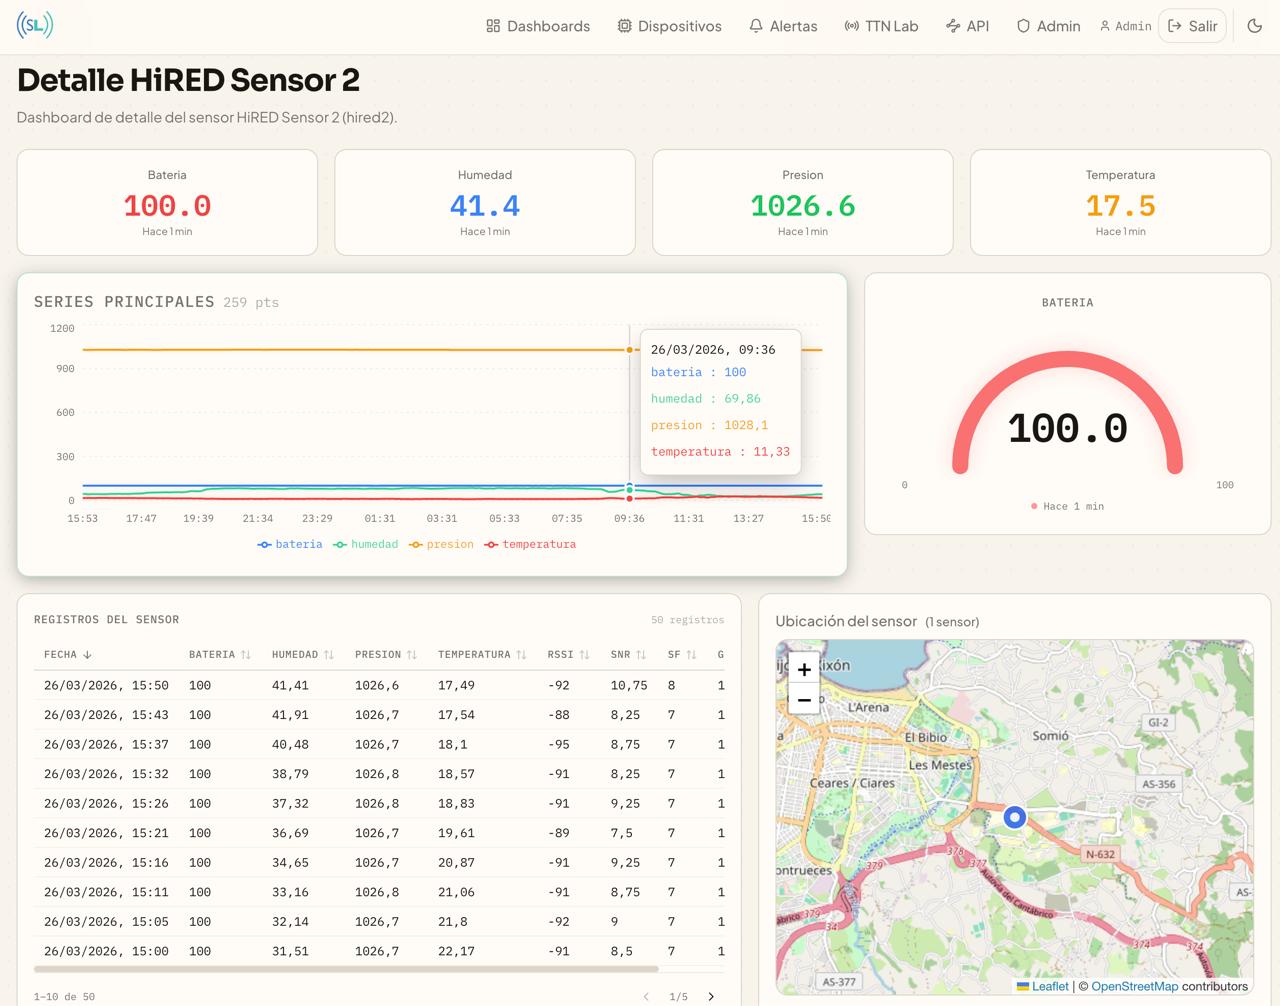The height and width of the screenshot is (1006, 1280).
Task: Open the OpenStreetMap attribution link
Action: [x=1134, y=986]
